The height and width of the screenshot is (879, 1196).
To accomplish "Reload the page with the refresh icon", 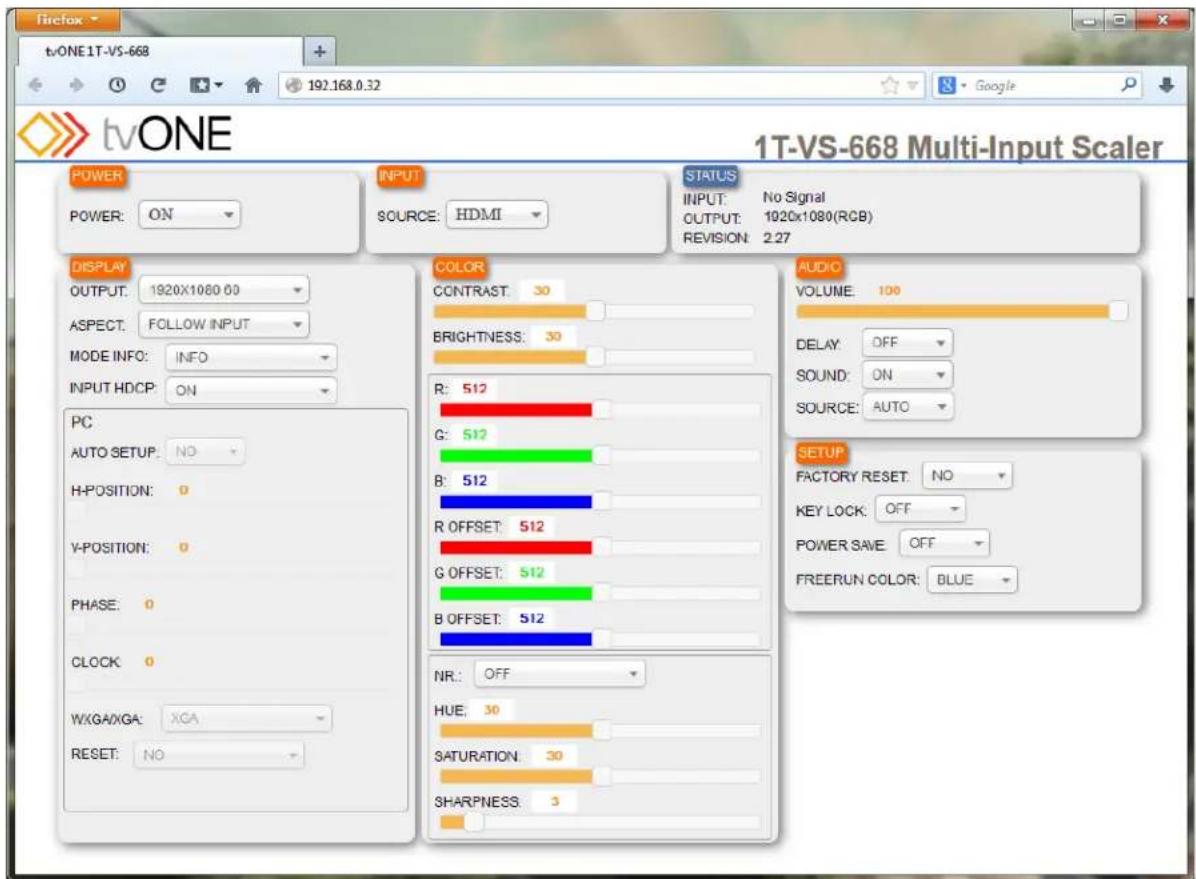I will click(158, 85).
